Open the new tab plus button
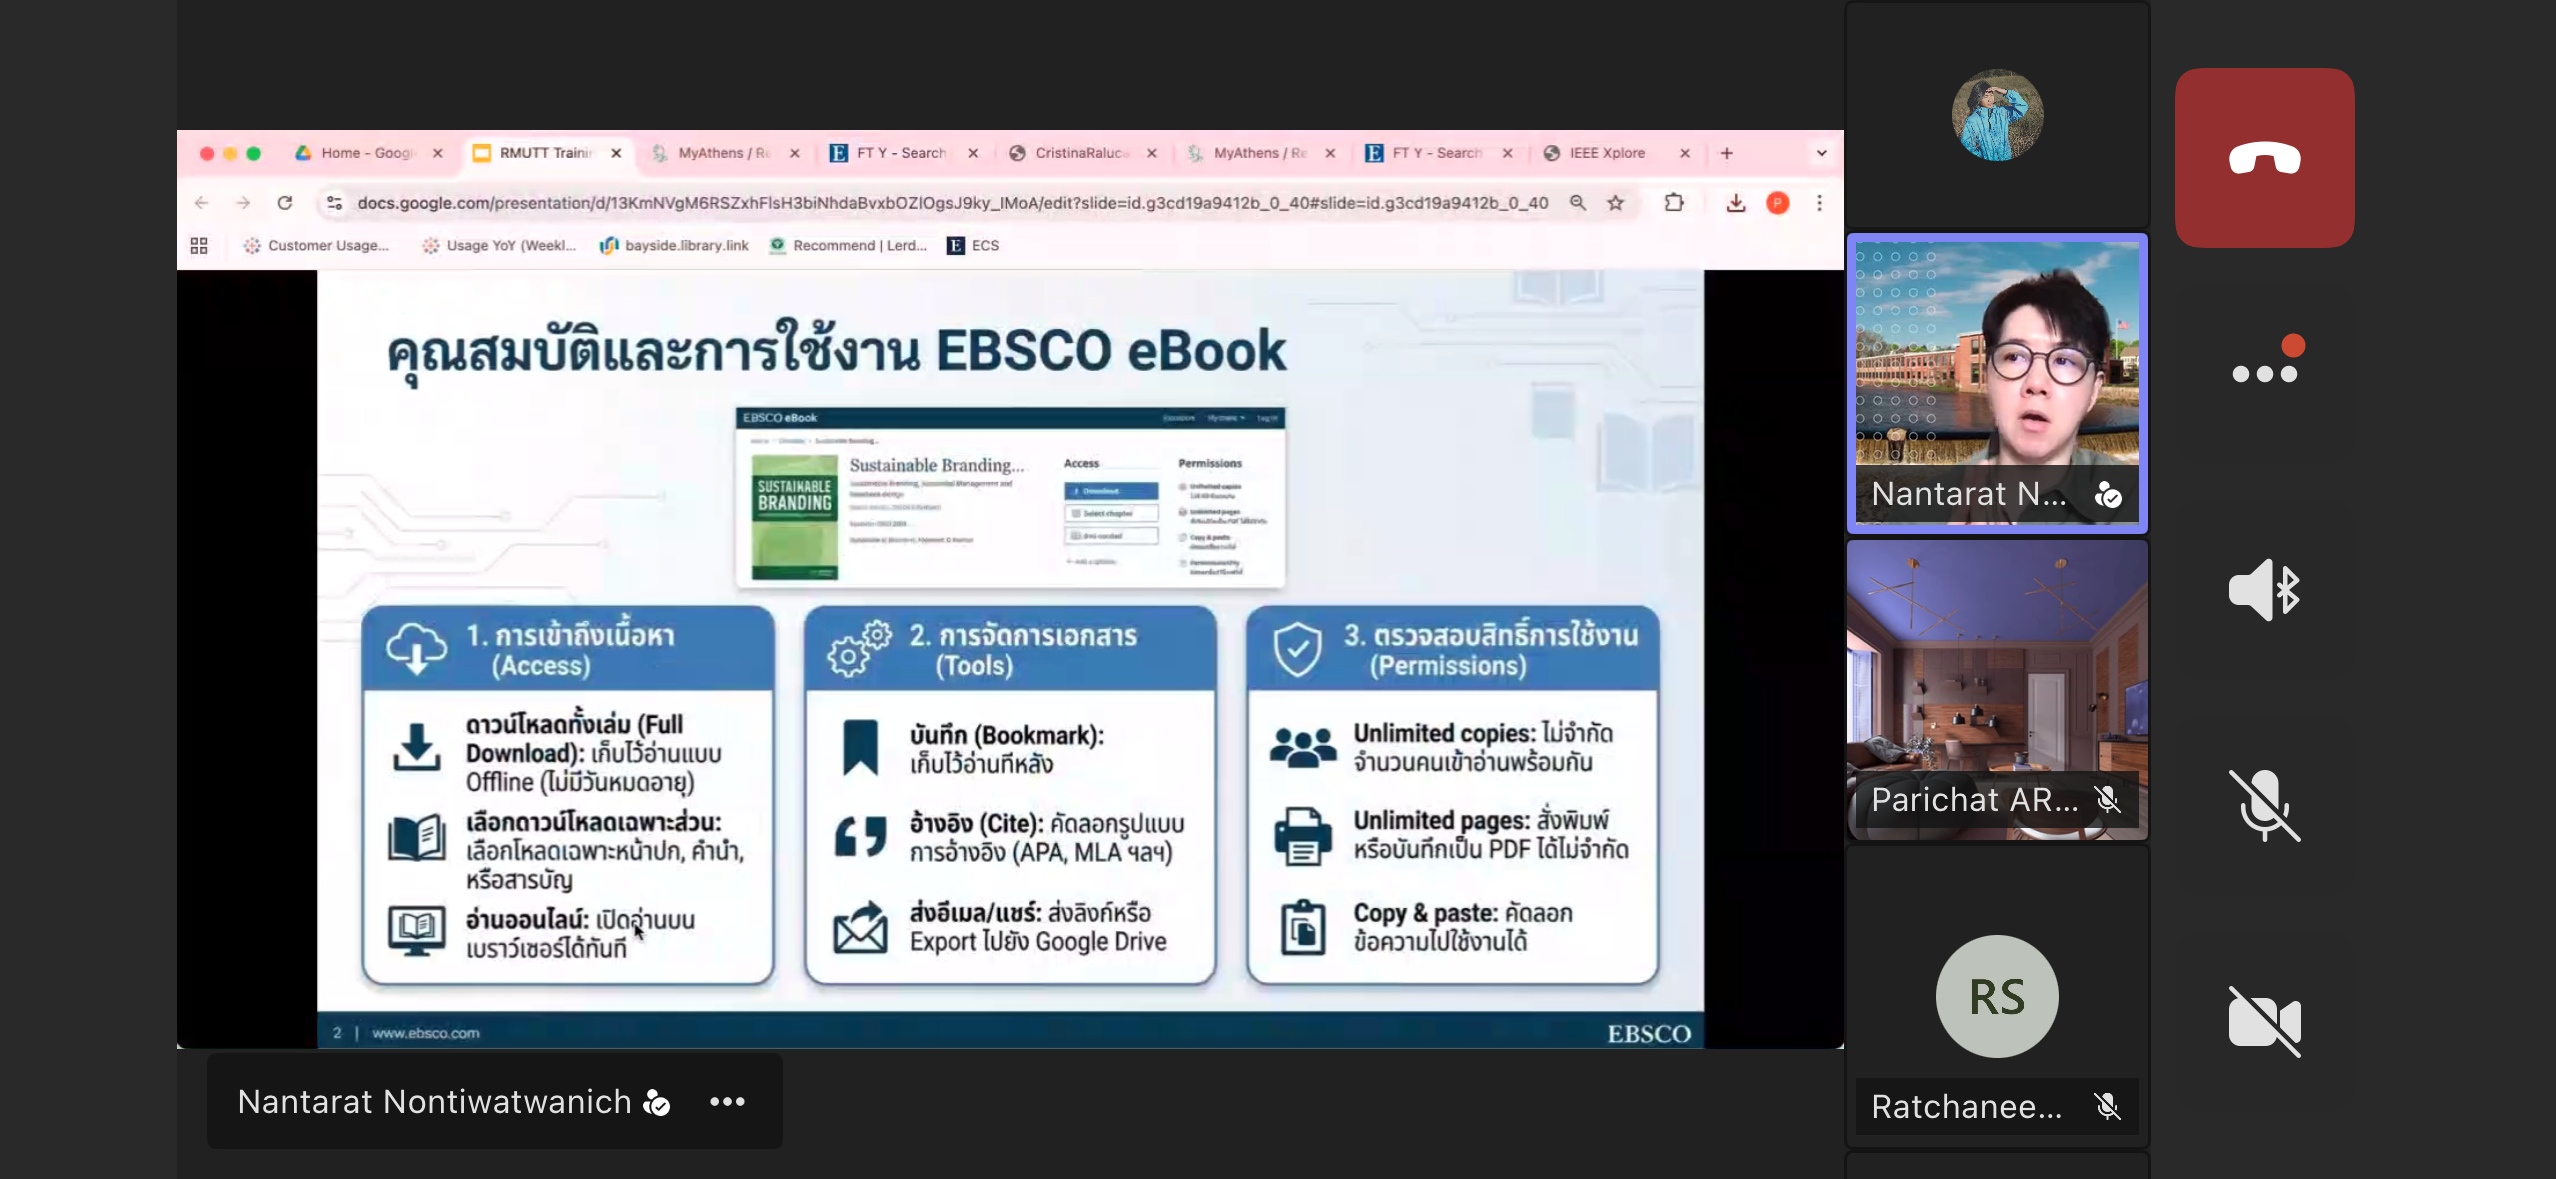 [x=1727, y=153]
